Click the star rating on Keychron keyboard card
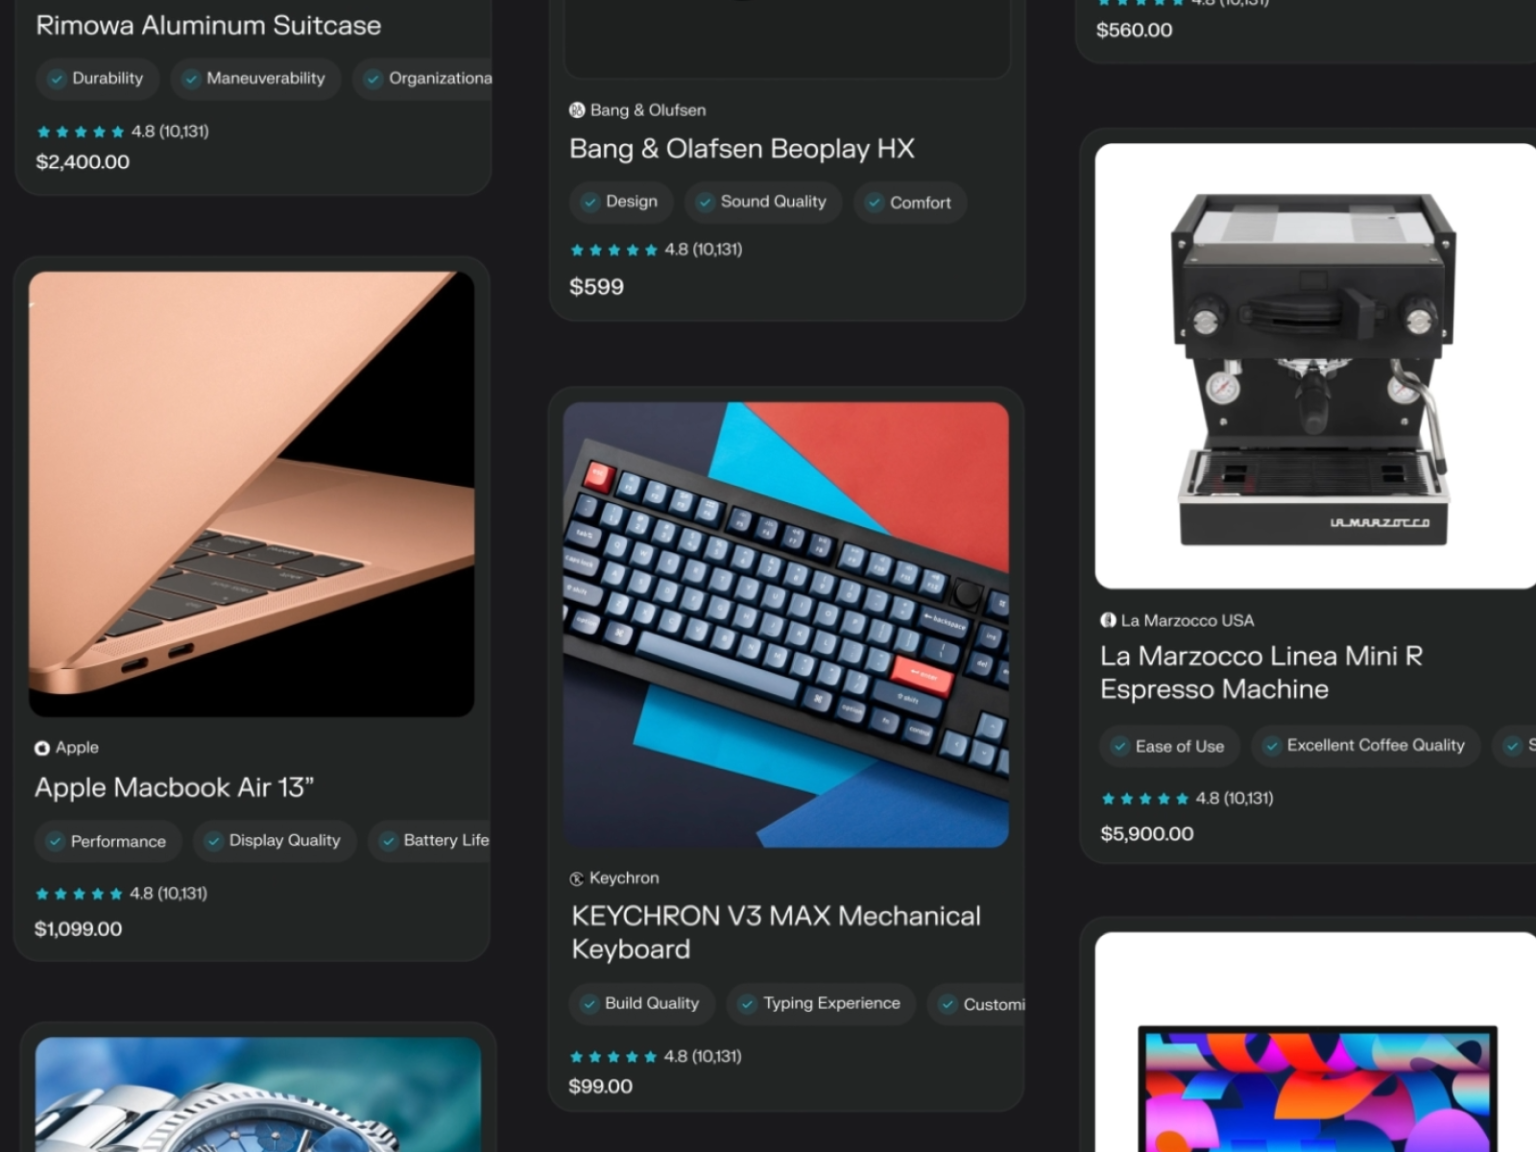Screen dimensions: 1536x1152 click(x=613, y=1057)
